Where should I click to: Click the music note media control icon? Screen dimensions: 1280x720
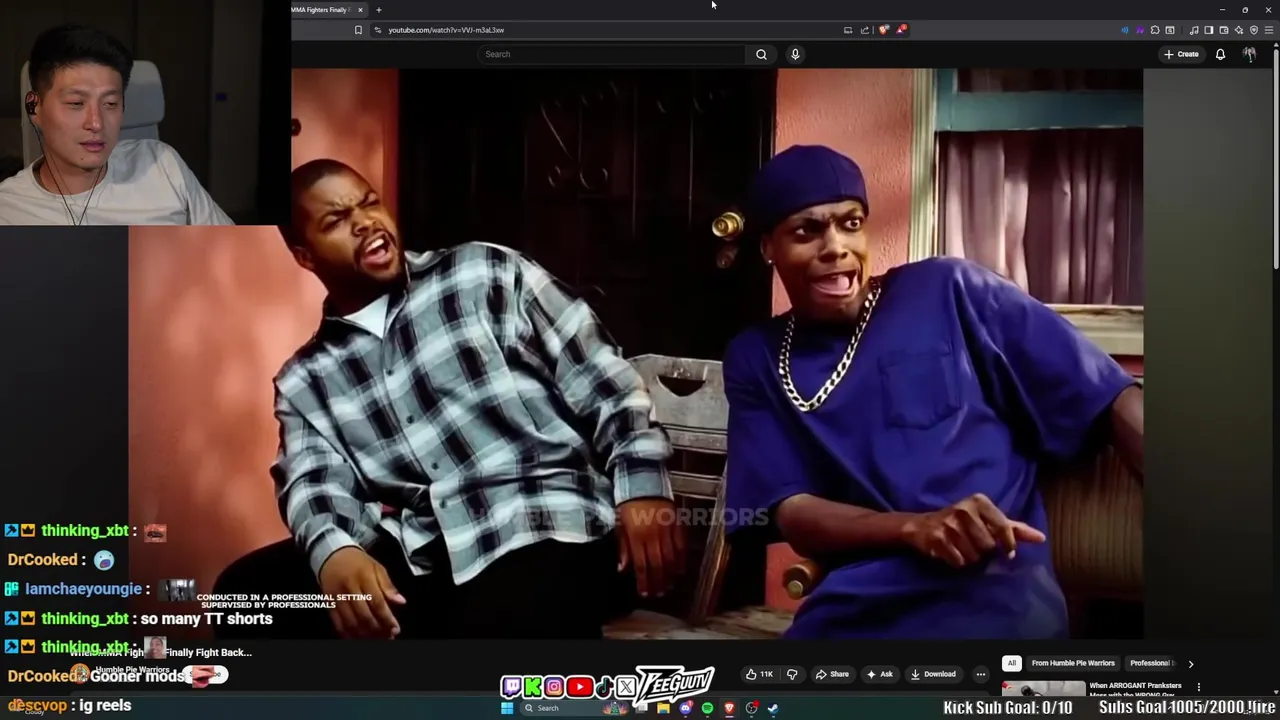pos(1194,30)
